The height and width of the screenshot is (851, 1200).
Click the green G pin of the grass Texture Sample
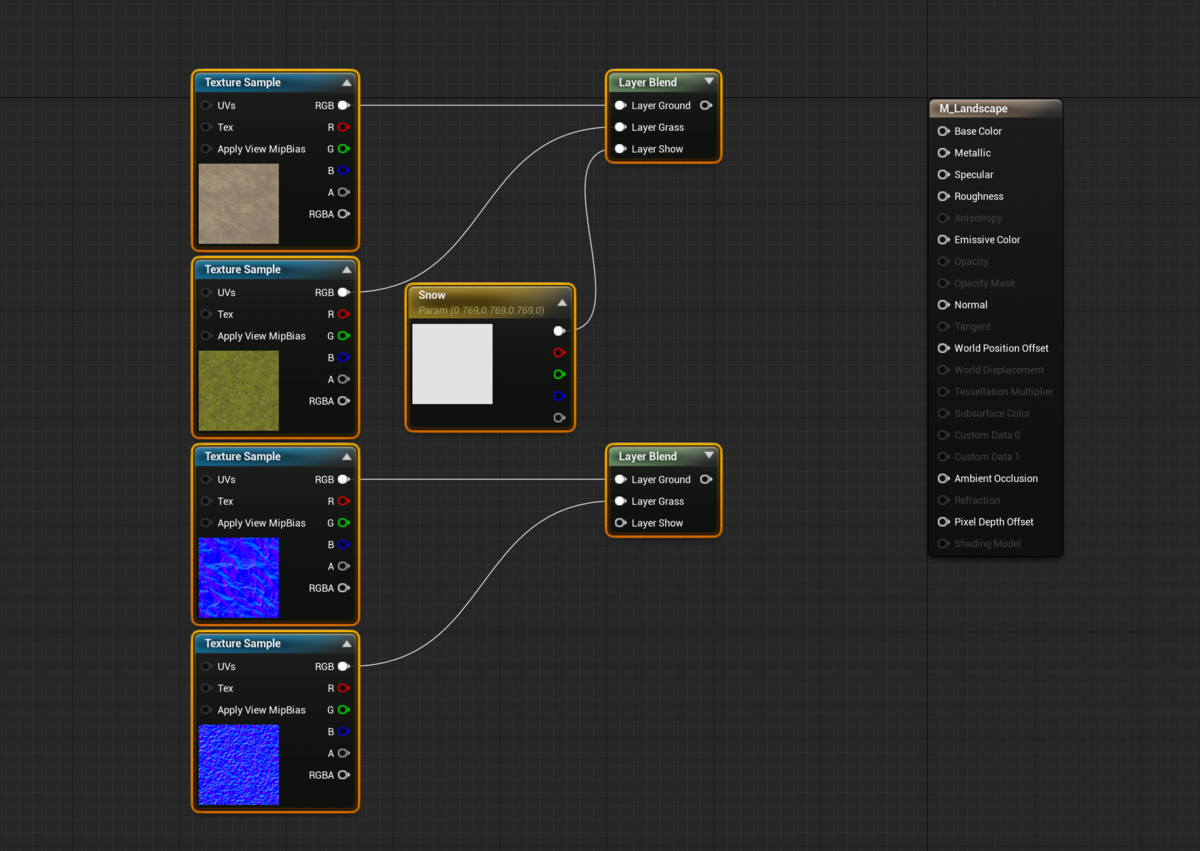[344, 336]
